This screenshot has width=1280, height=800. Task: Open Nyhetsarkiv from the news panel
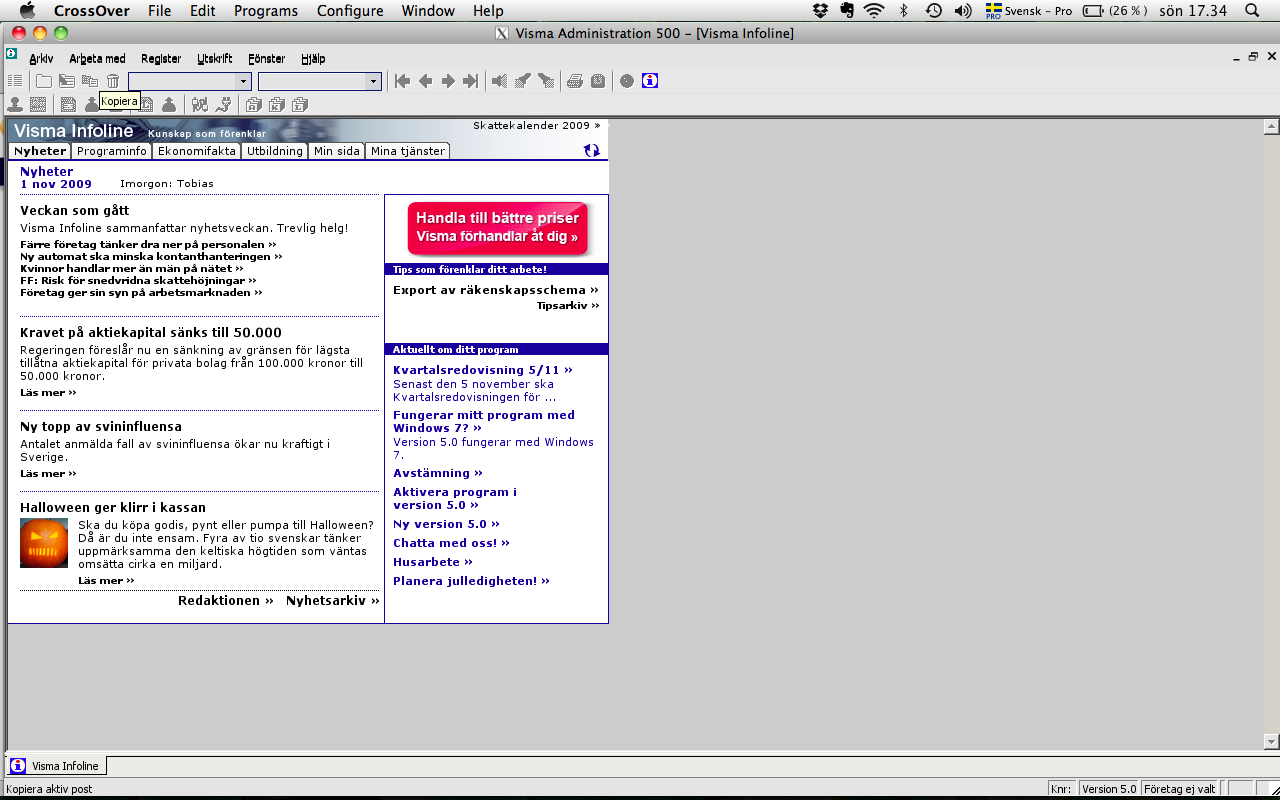331,601
